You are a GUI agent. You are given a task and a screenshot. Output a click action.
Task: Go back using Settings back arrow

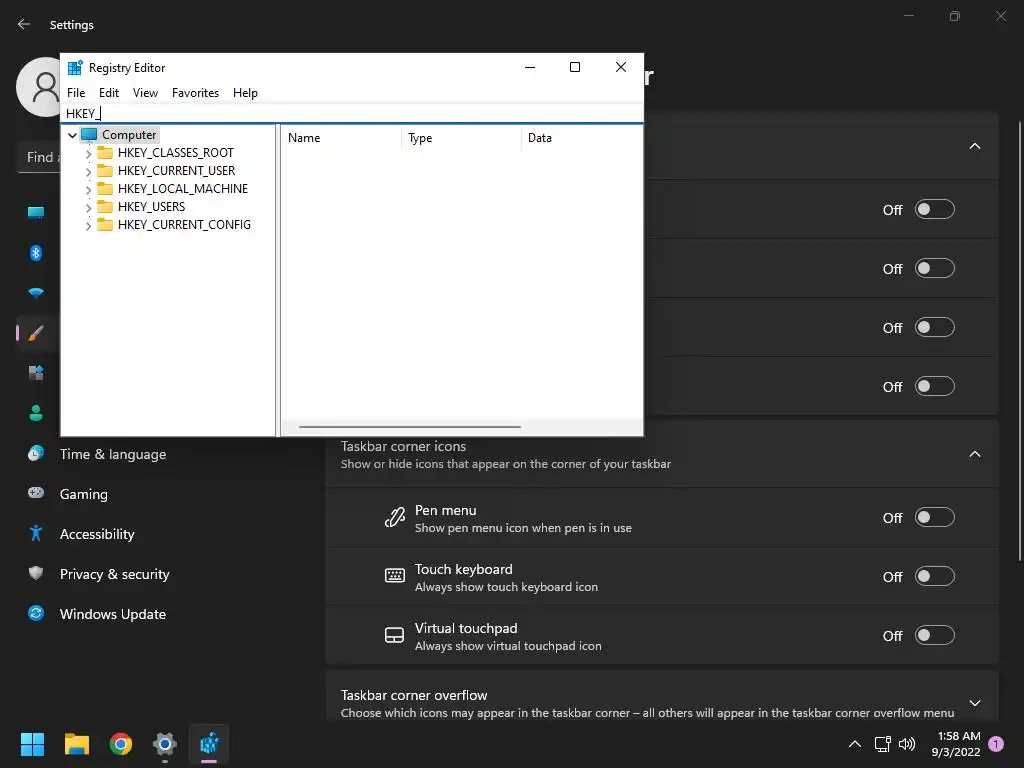tap(24, 24)
